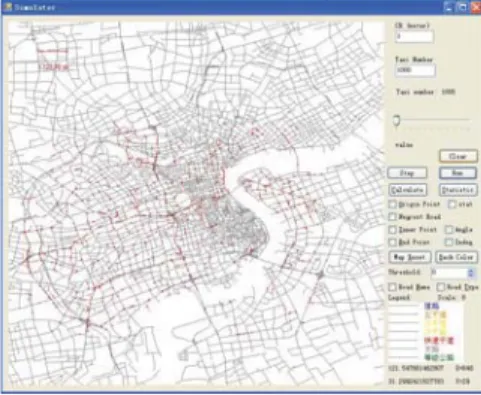Click the red scale label on the map
Screen dimensions: 481x395
tap(54, 67)
